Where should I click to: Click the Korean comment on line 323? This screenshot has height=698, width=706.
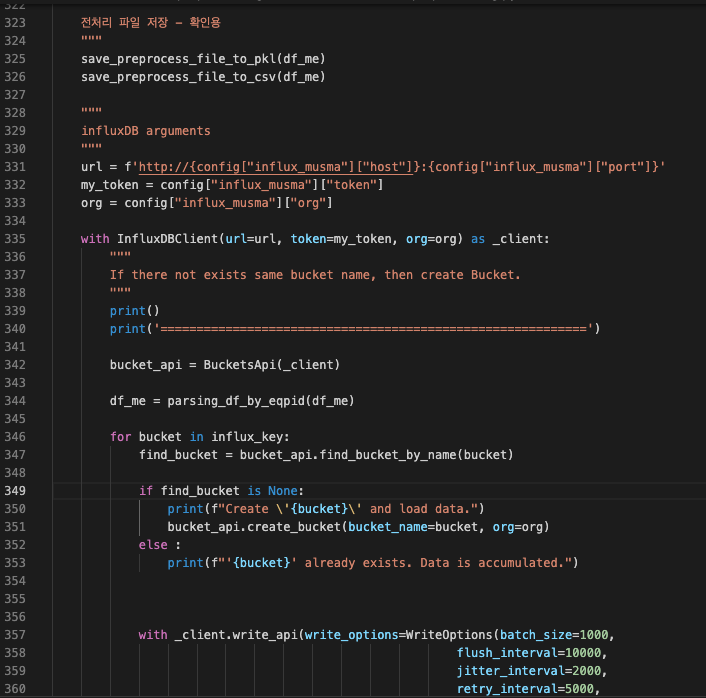pyautogui.click(x=151, y=23)
